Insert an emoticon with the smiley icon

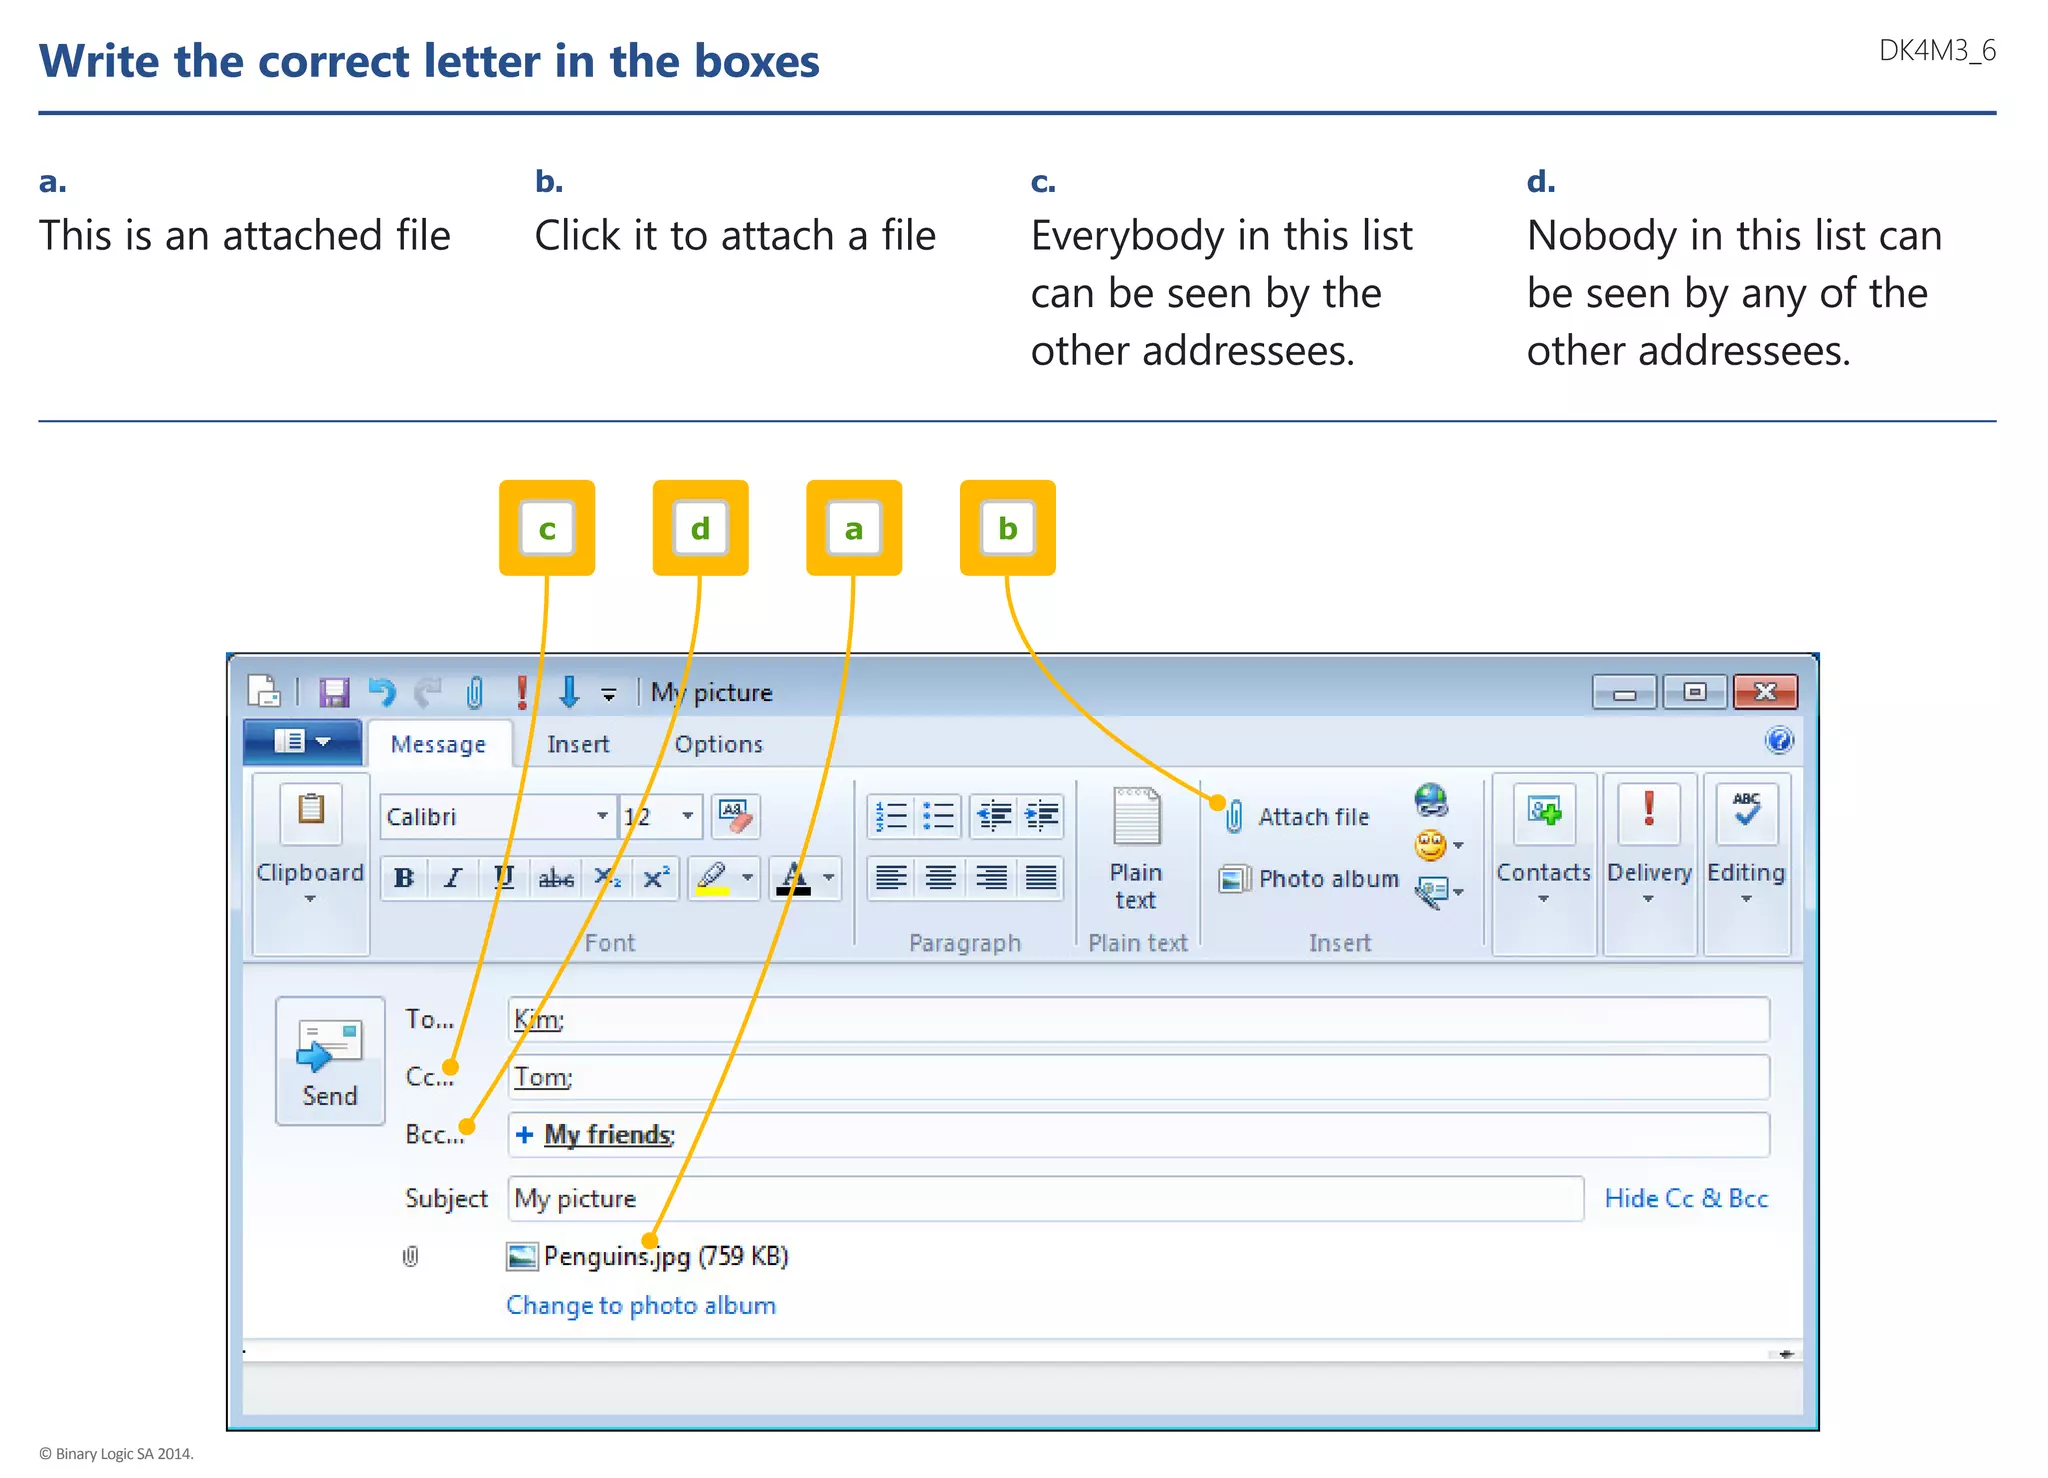point(1431,846)
